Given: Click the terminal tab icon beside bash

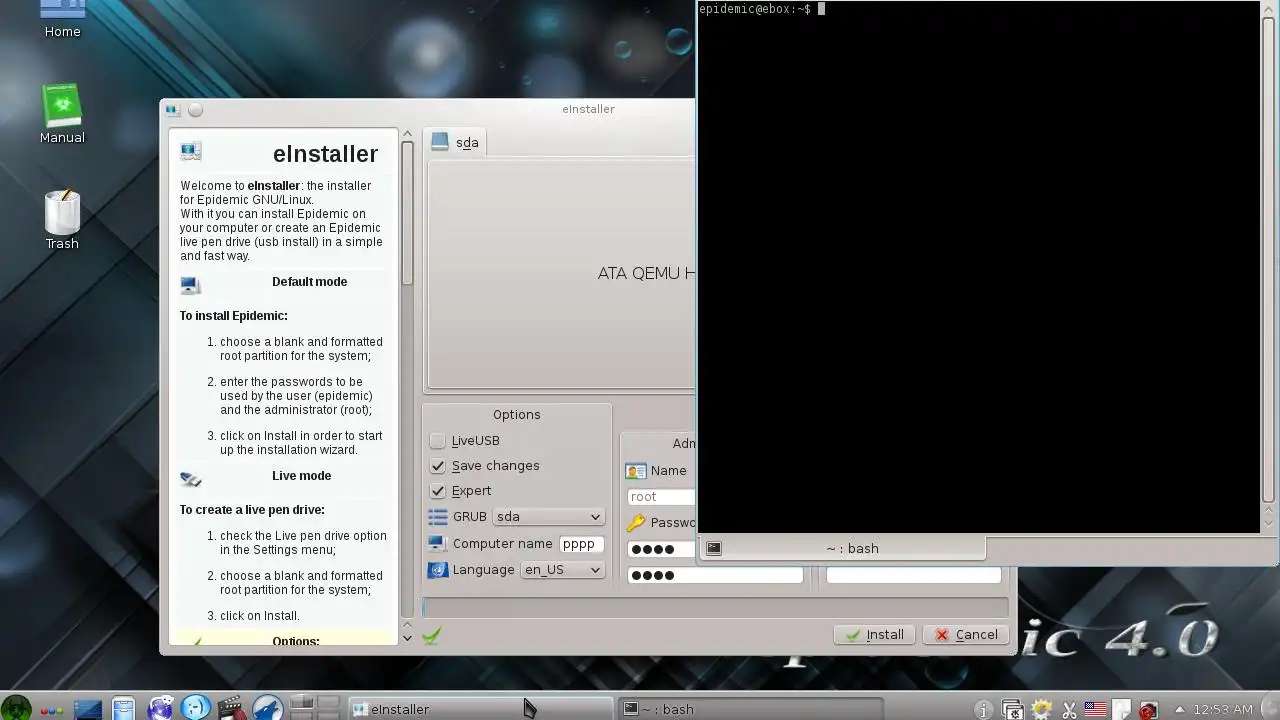Looking at the screenshot, I should point(713,548).
